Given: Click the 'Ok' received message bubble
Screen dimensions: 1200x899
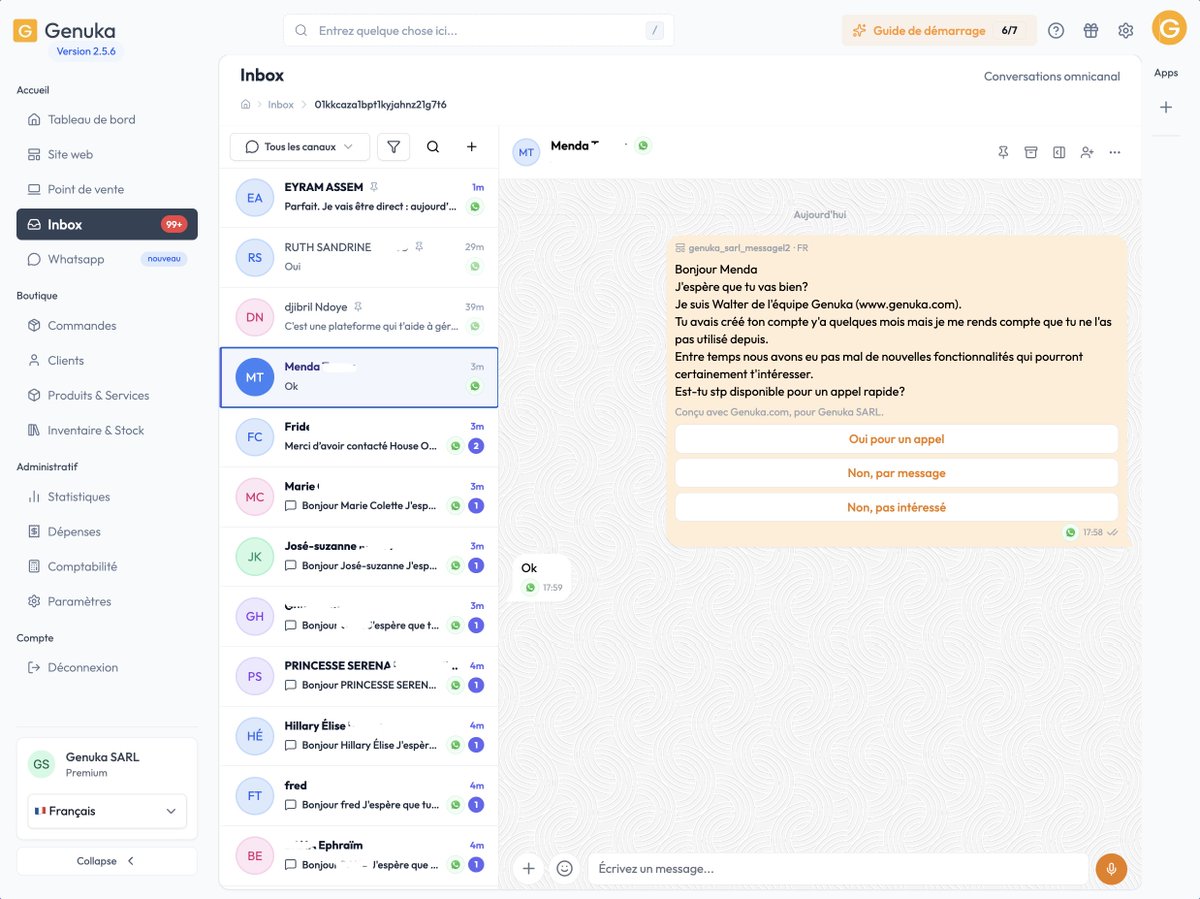Looking at the screenshot, I should (541, 577).
